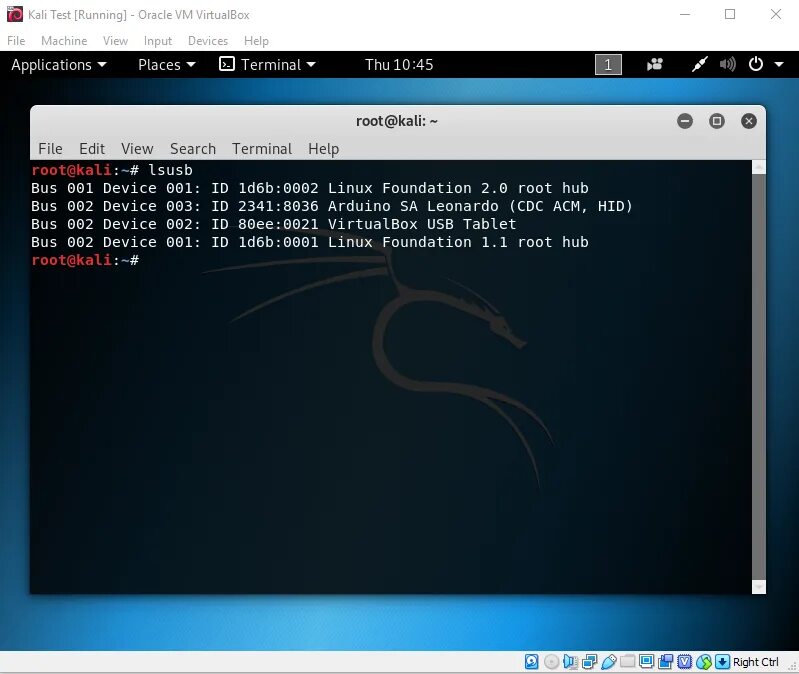Click the network adapters status icon

[590, 662]
